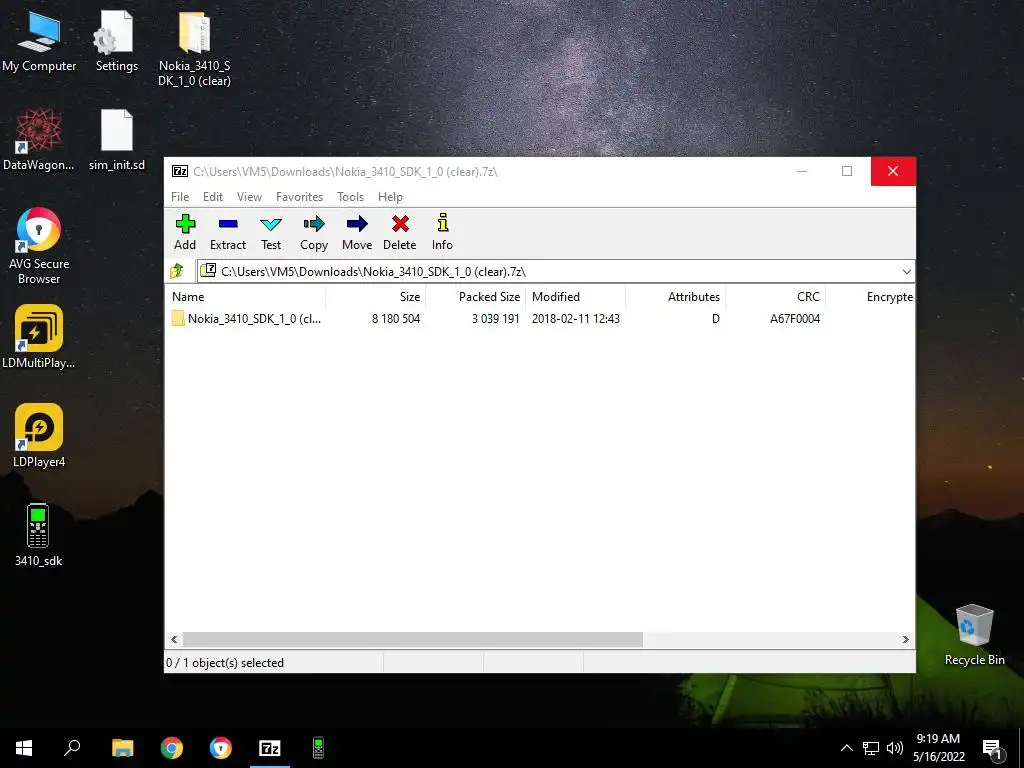Image resolution: width=1024 pixels, height=768 pixels.
Task: Click the scroll-right arrow of the file list
Action: pos(905,639)
